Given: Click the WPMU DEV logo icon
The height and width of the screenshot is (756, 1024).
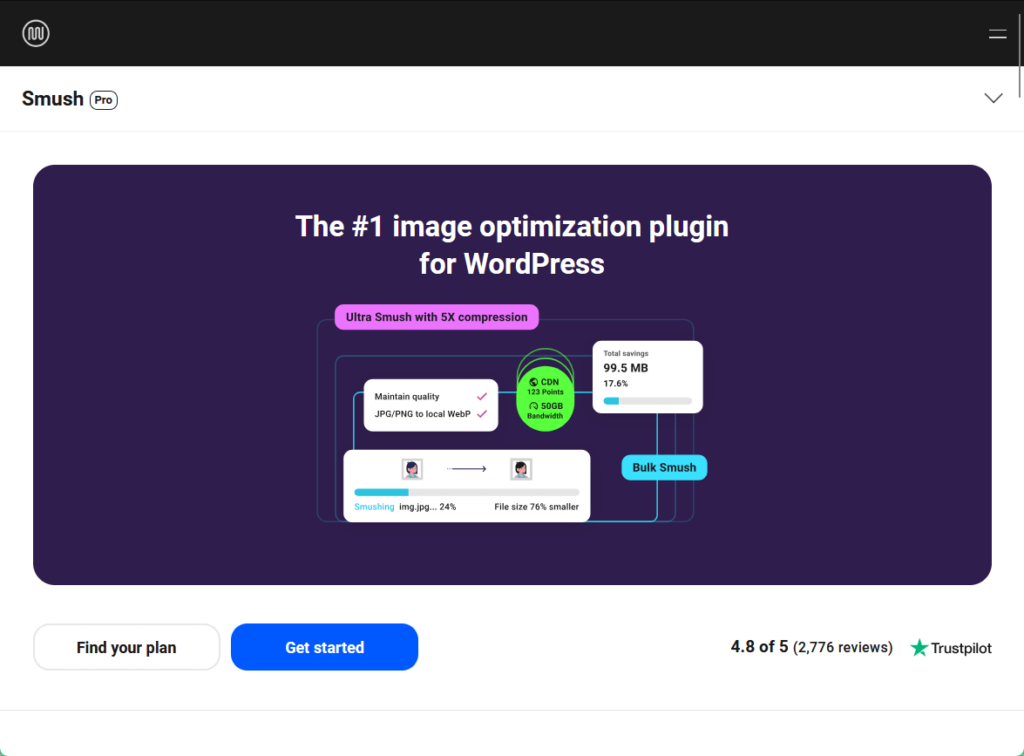Looking at the screenshot, I should [x=36, y=33].
